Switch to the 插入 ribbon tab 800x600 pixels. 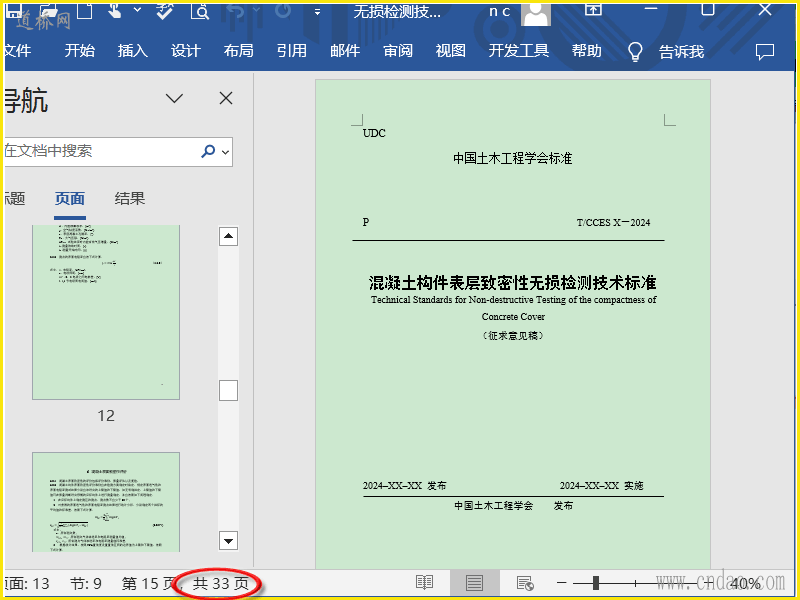click(x=133, y=51)
